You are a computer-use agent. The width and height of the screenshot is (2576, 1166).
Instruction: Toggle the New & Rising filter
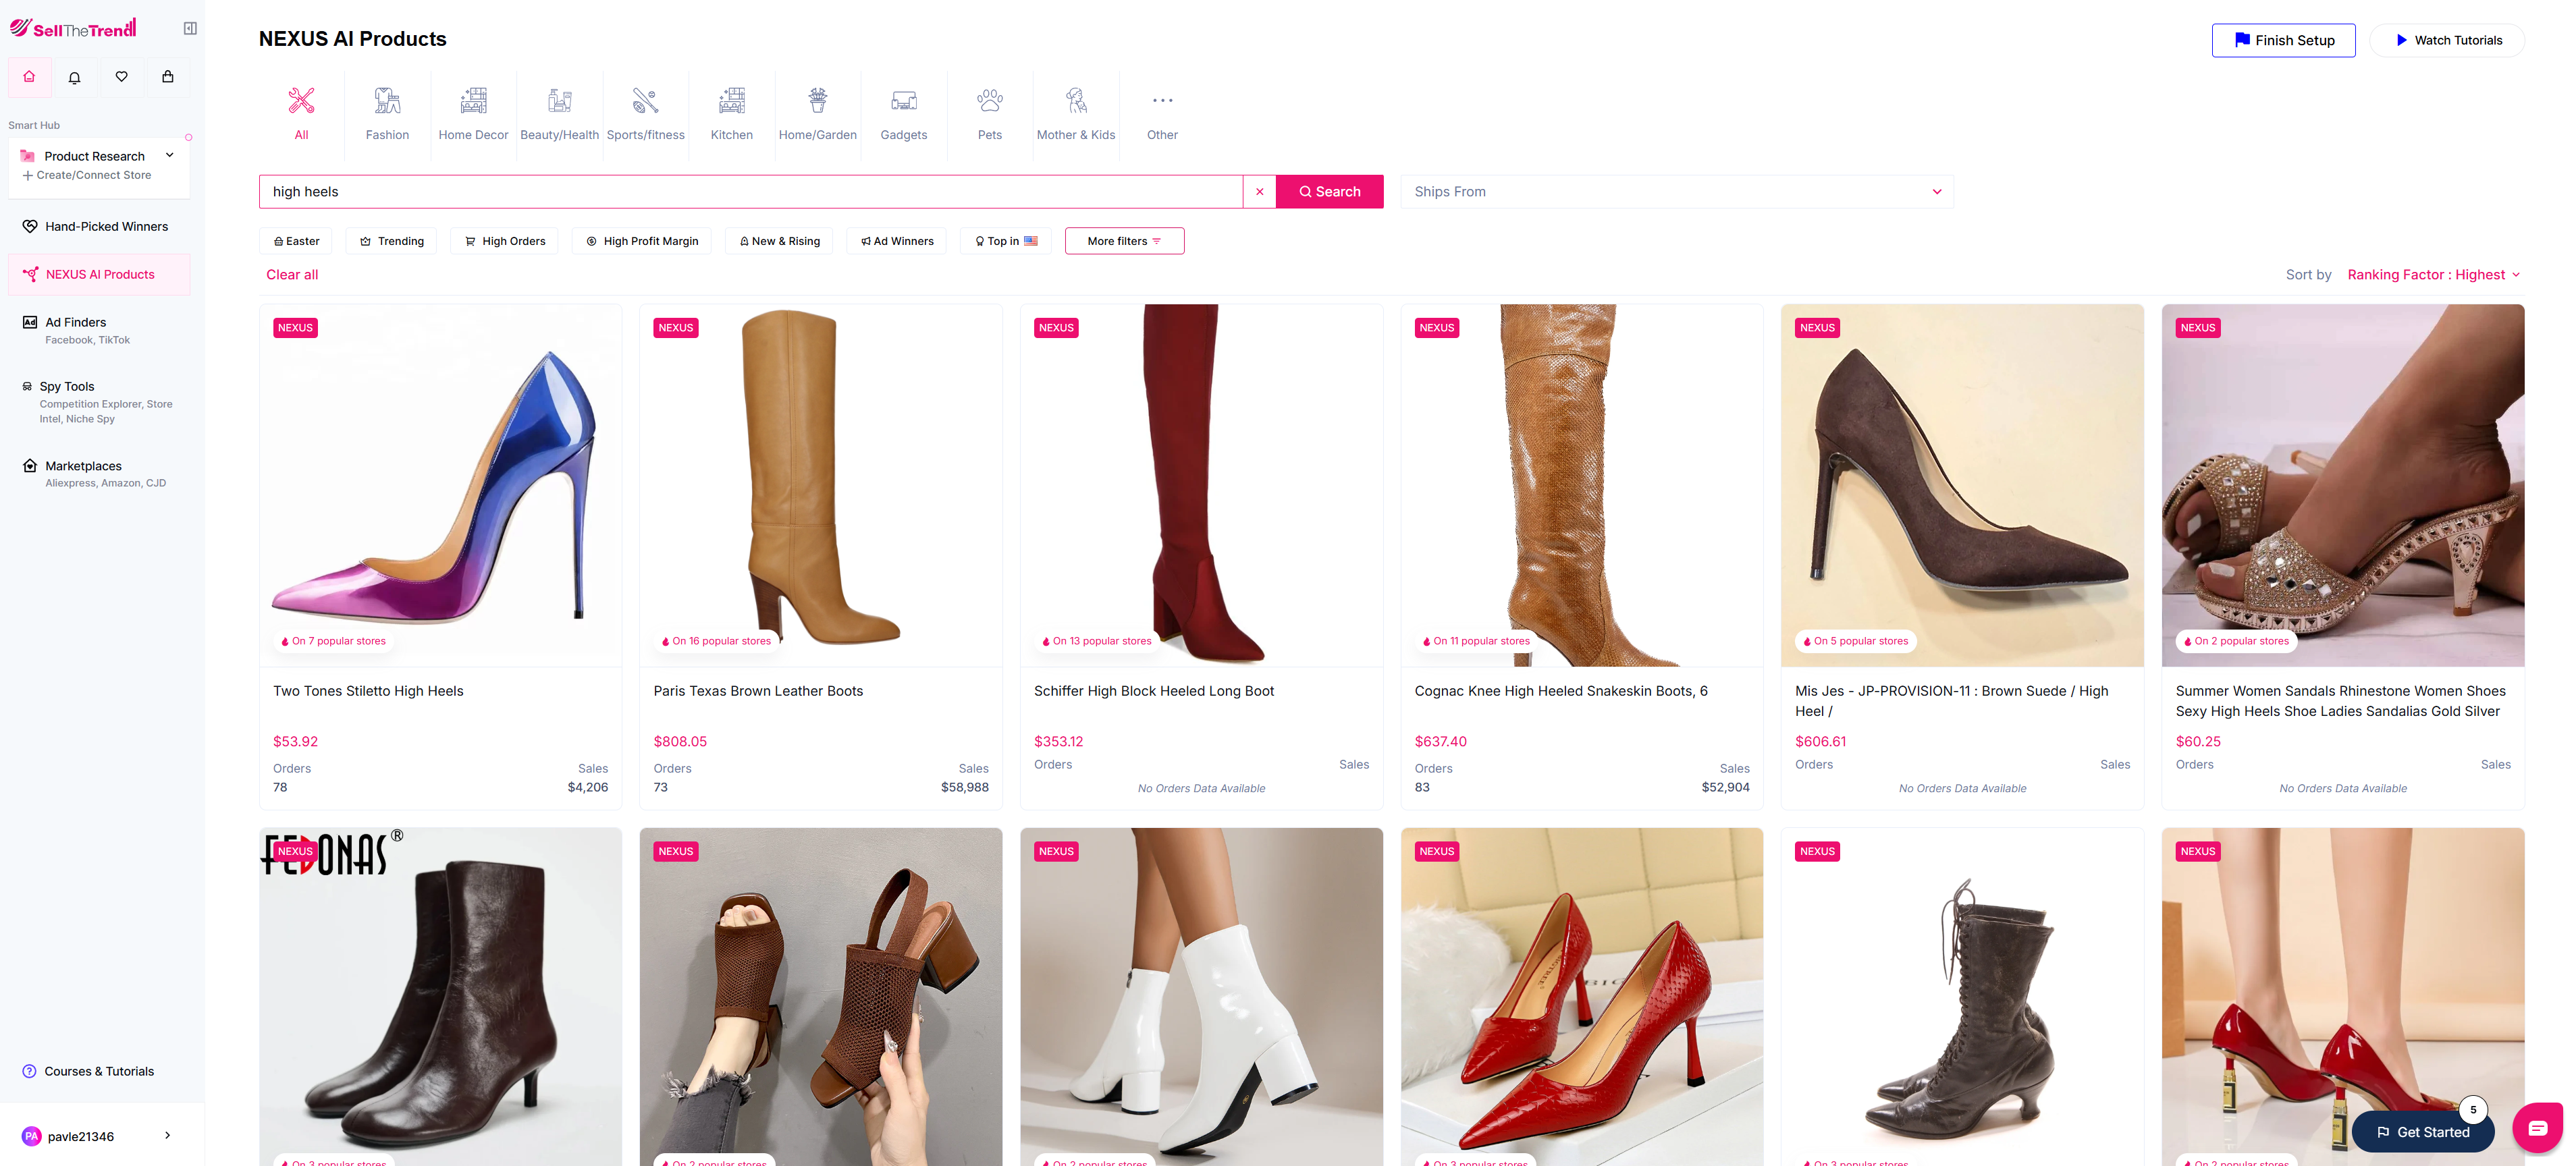pyautogui.click(x=778, y=240)
